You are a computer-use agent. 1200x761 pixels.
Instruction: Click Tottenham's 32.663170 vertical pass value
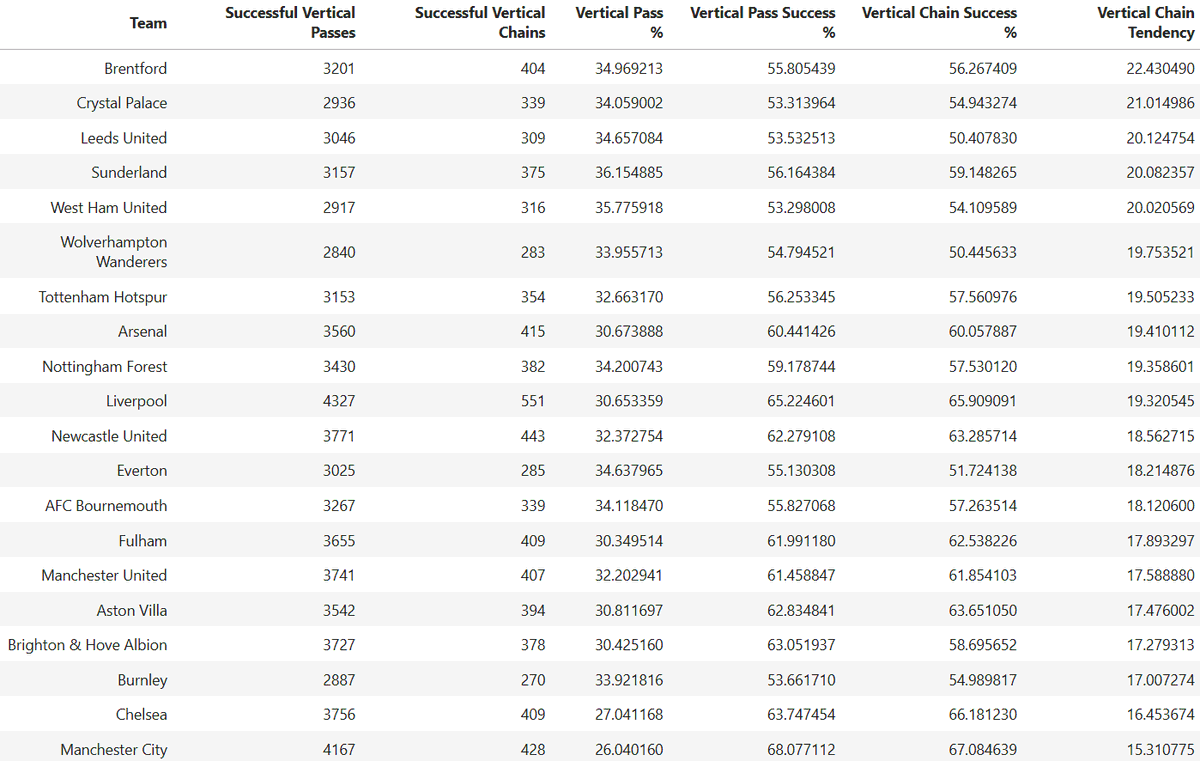(x=629, y=297)
